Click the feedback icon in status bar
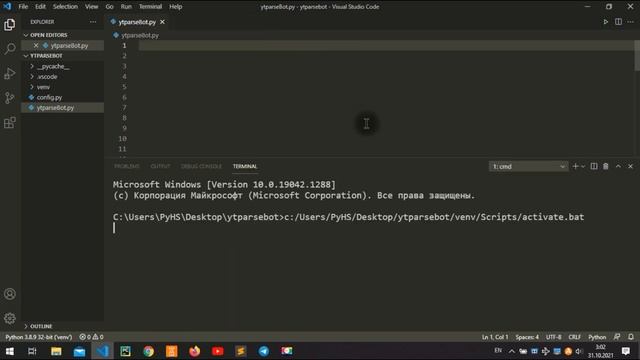640x360 pixels. click(617, 337)
